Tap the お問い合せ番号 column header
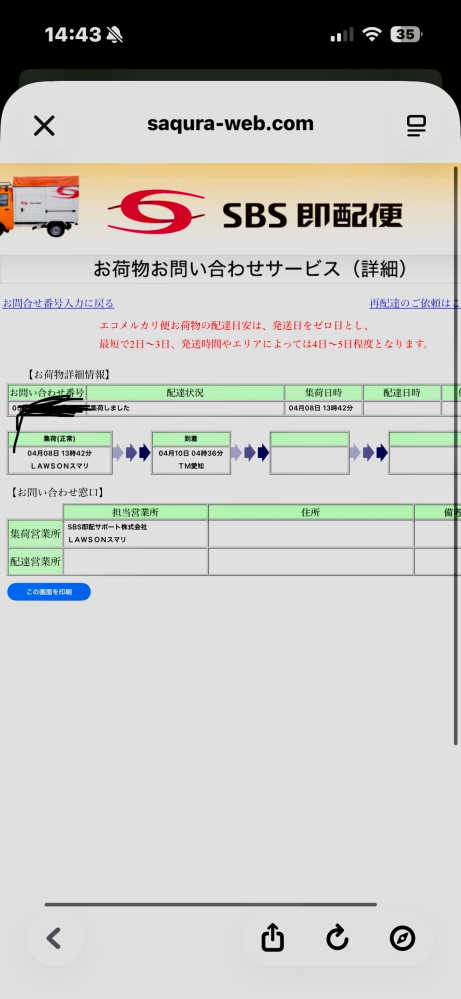The width and height of the screenshot is (461, 999). click(x=47, y=393)
